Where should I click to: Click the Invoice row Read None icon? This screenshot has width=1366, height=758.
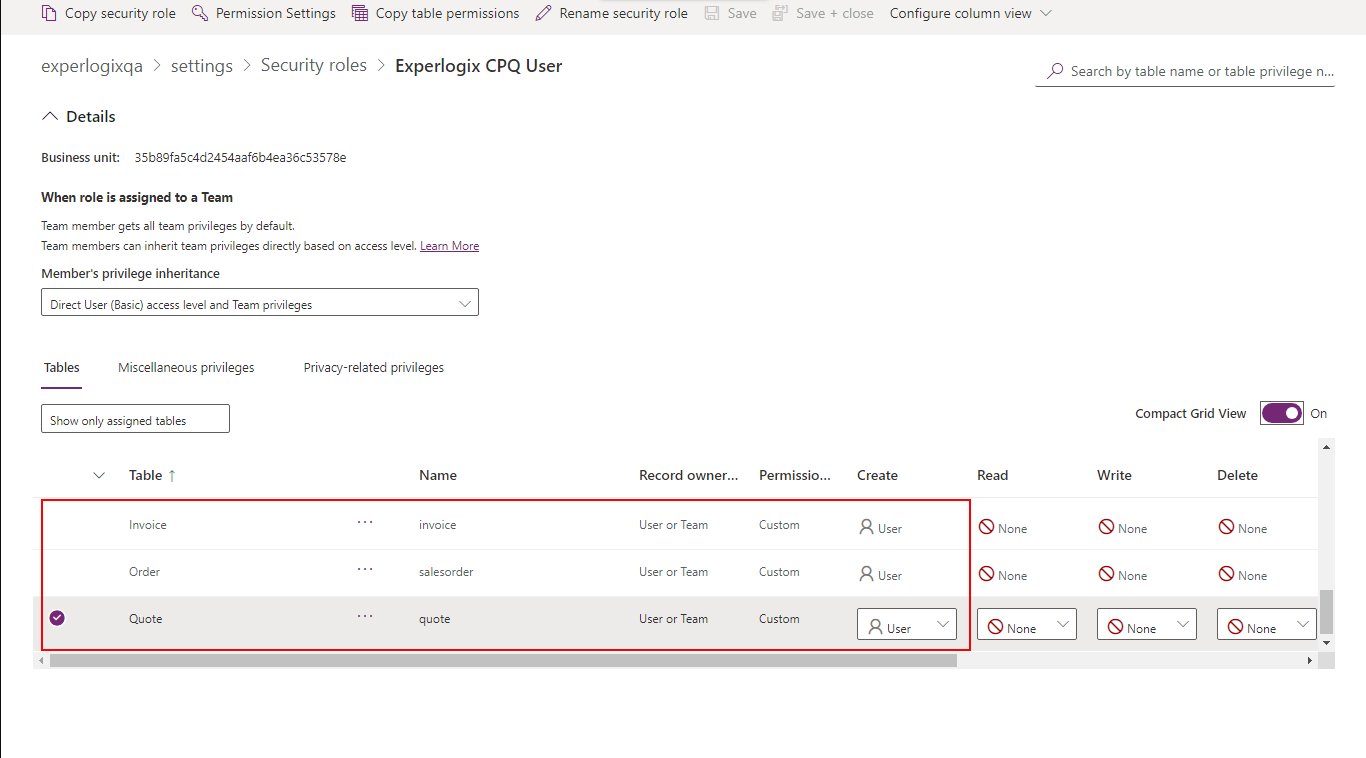coord(987,527)
